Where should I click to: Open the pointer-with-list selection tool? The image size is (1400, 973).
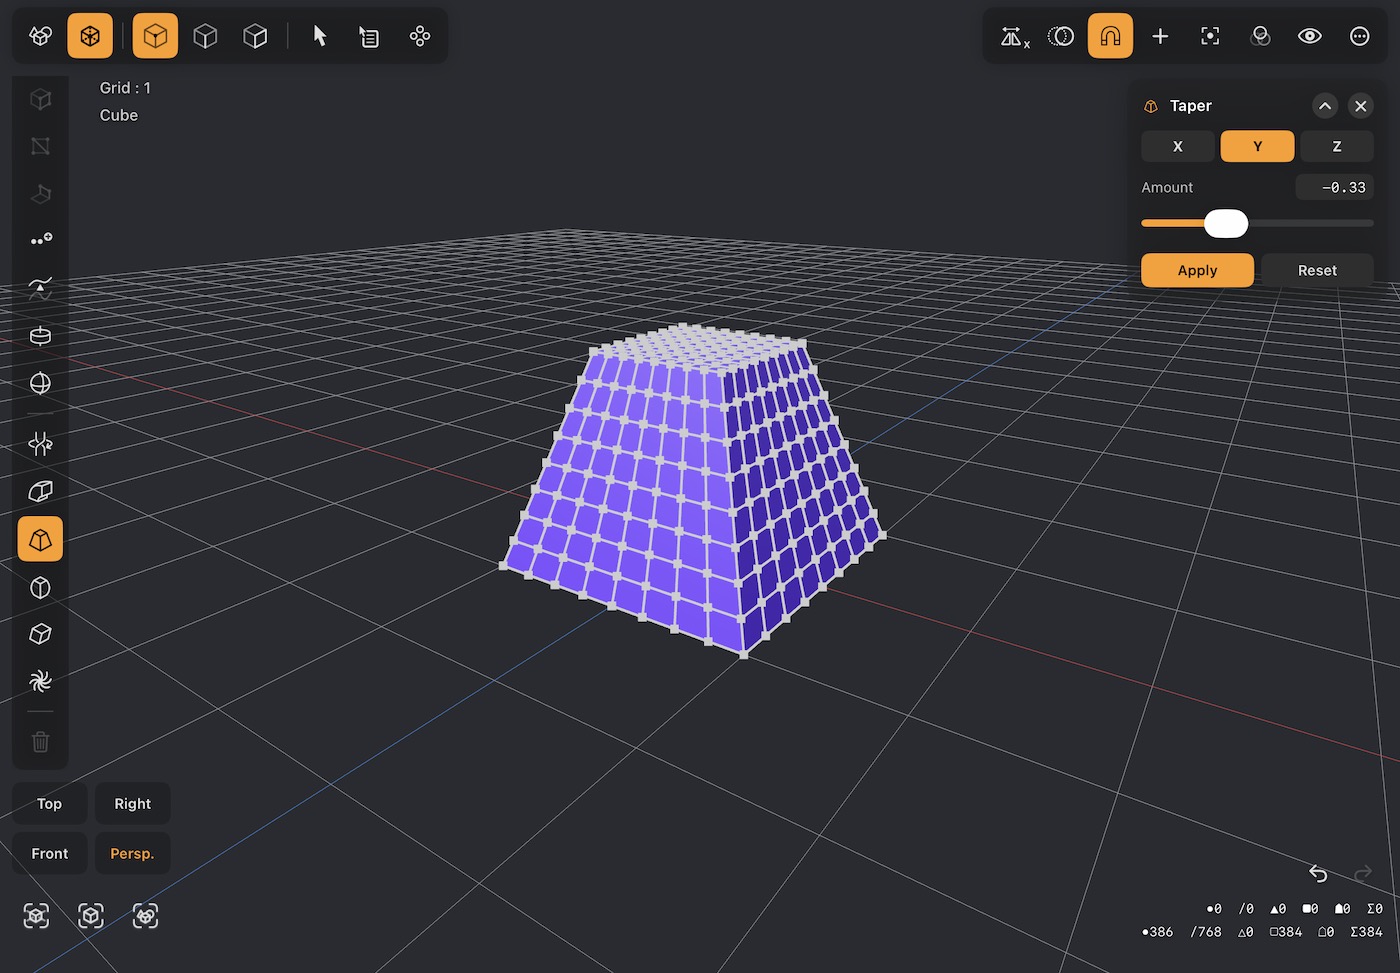pyautogui.click(x=369, y=36)
